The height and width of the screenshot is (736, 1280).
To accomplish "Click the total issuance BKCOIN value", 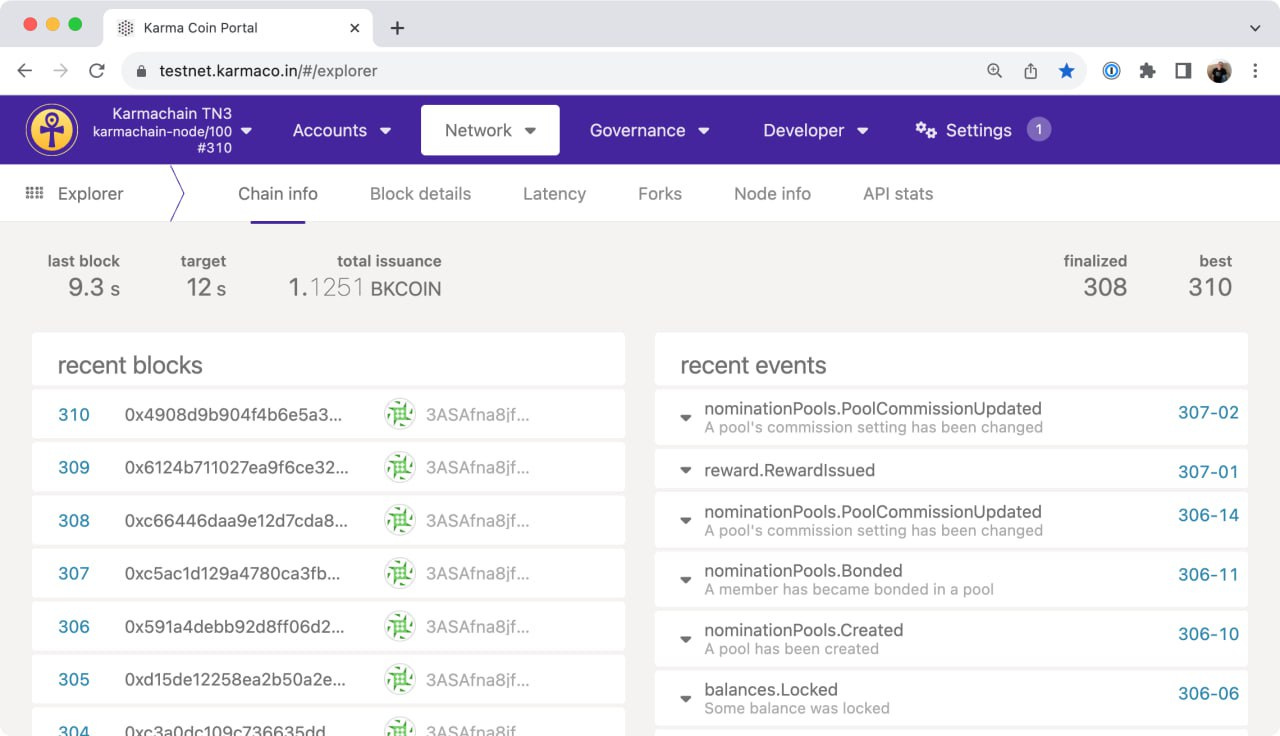I will click(x=365, y=288).
